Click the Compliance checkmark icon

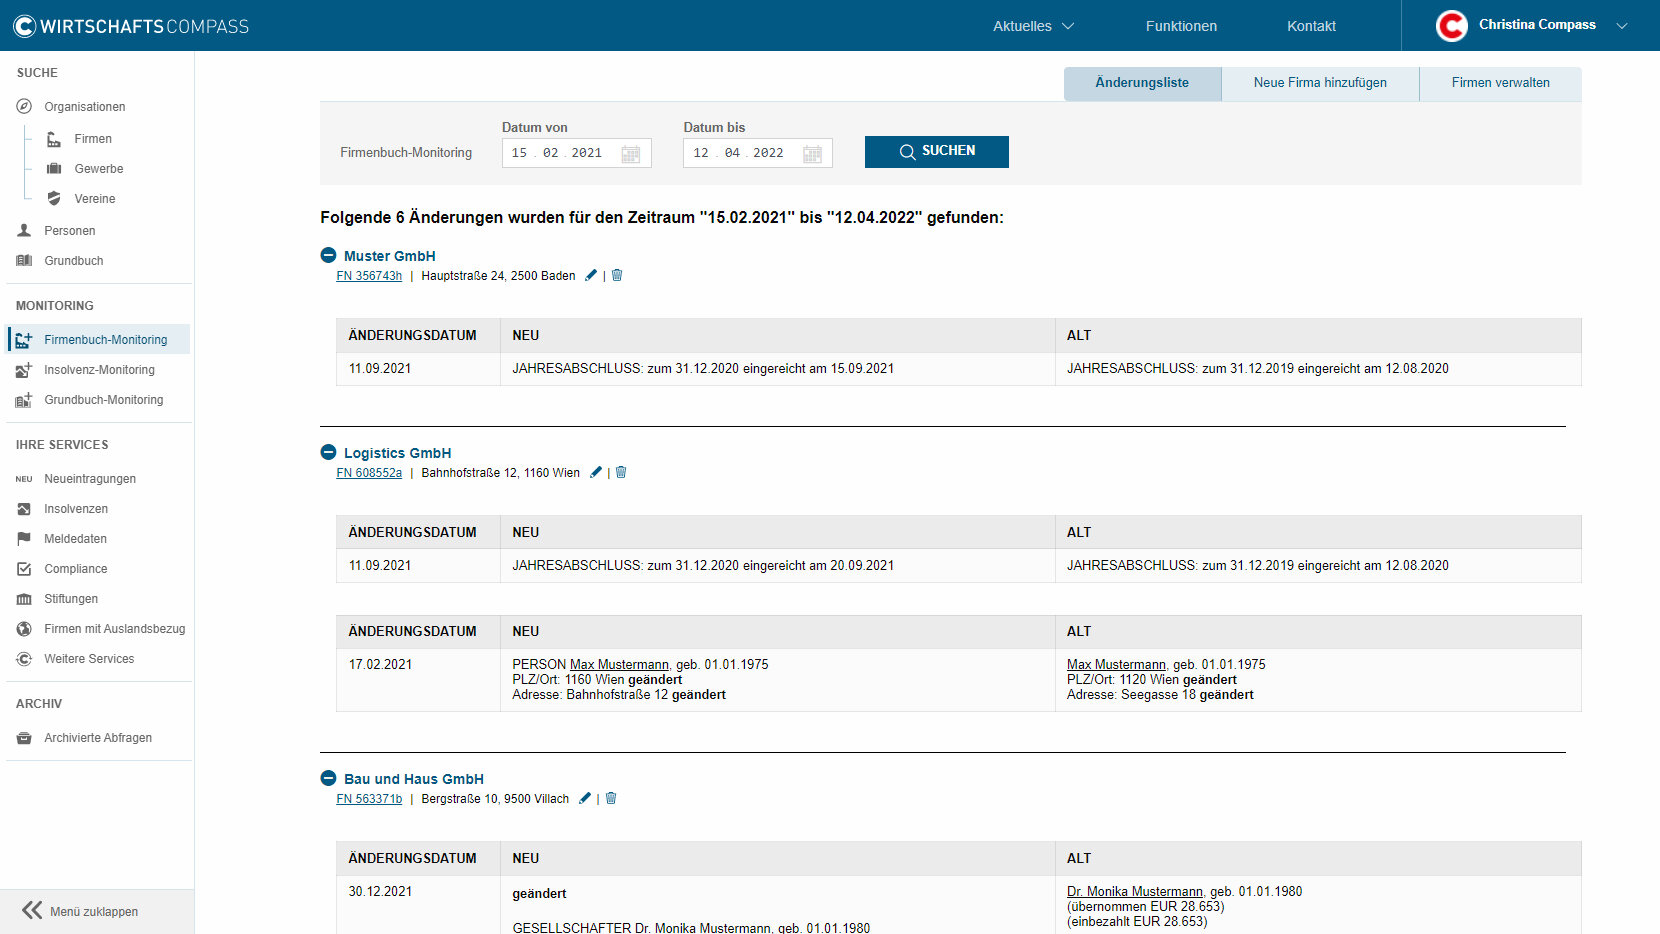coord(24,569)
